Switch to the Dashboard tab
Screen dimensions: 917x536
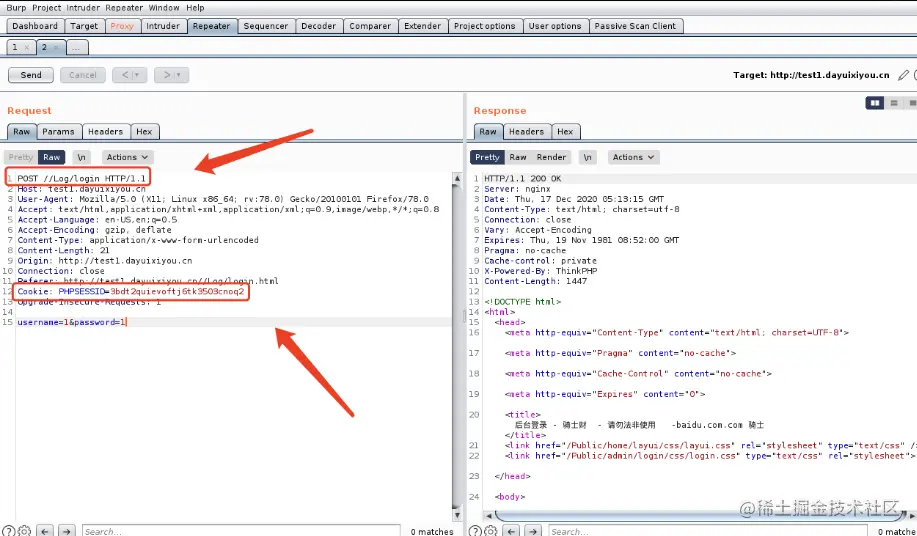pos(35,26)
